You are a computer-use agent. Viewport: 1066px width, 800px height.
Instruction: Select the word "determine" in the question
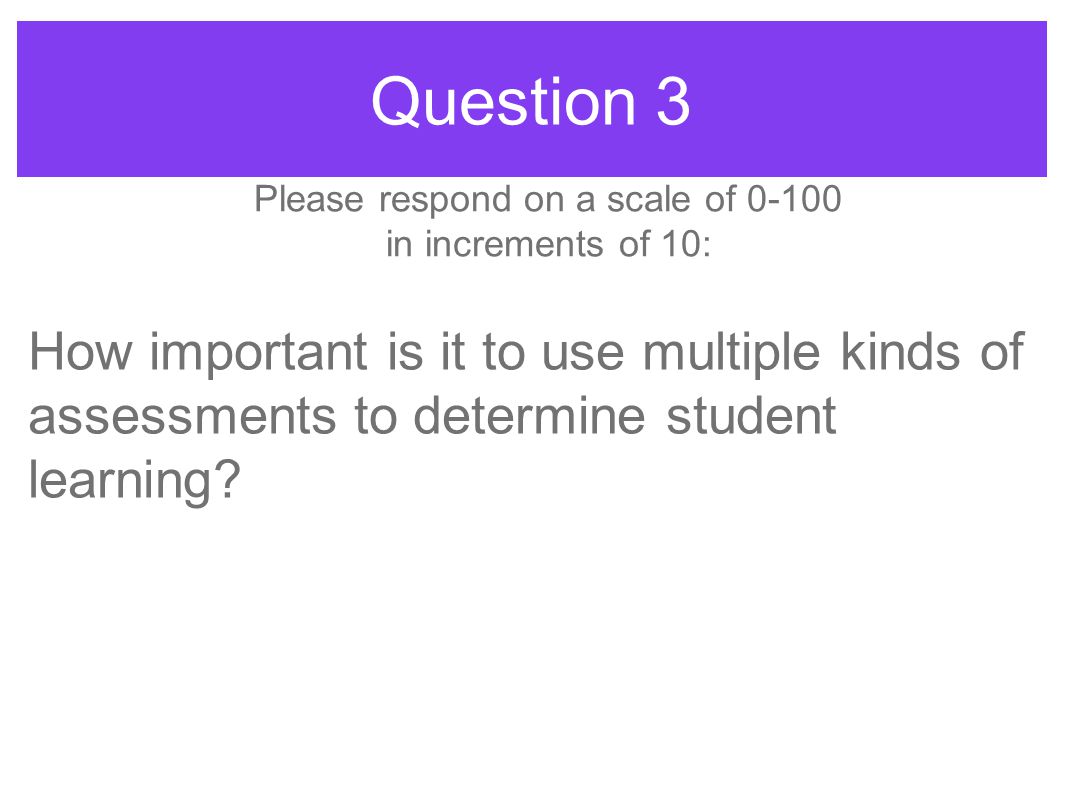(x=529, y=415)
